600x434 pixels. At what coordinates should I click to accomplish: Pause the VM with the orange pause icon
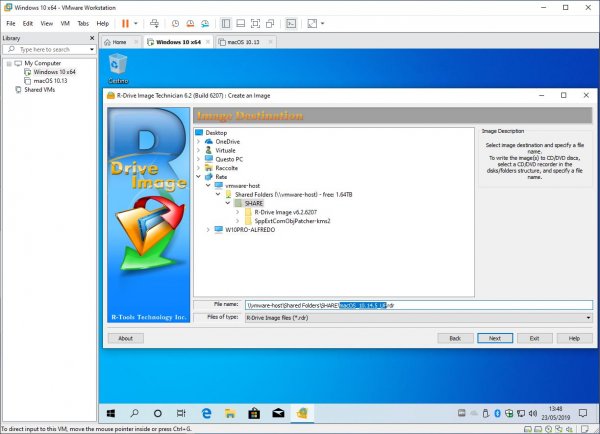(x=125, y=23)
